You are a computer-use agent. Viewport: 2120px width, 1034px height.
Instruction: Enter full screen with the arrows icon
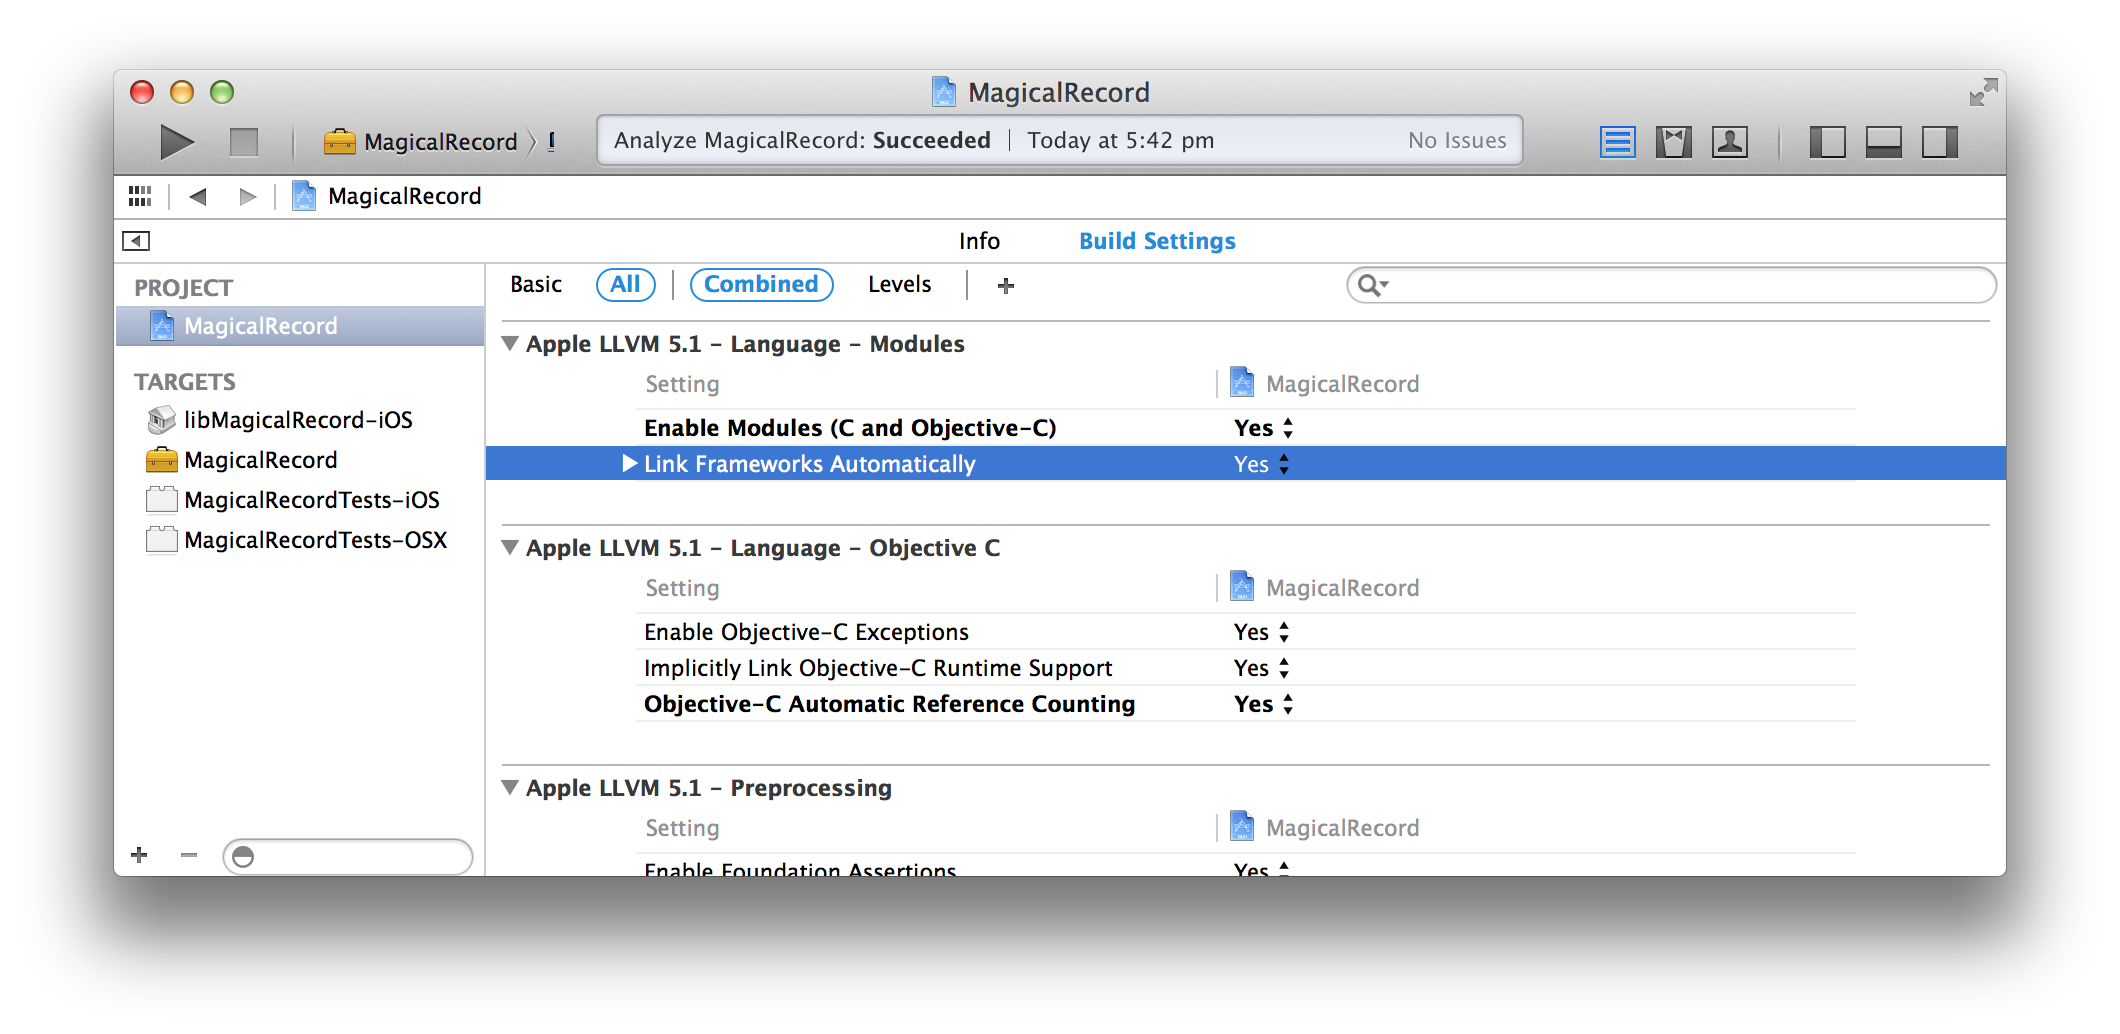click(1982, 93)
